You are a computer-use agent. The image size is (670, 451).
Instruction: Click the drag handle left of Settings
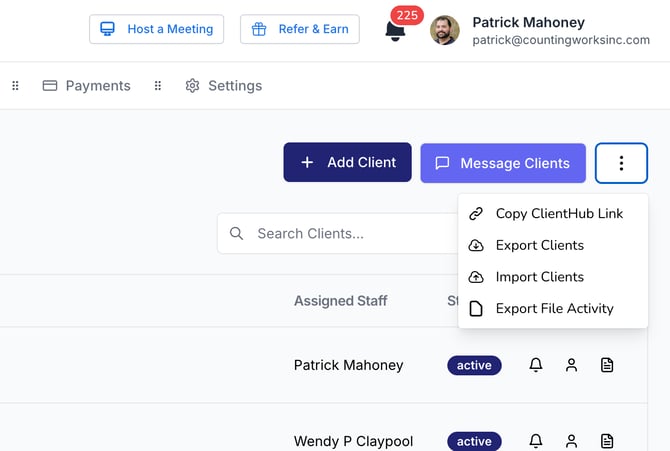(157, 86)
